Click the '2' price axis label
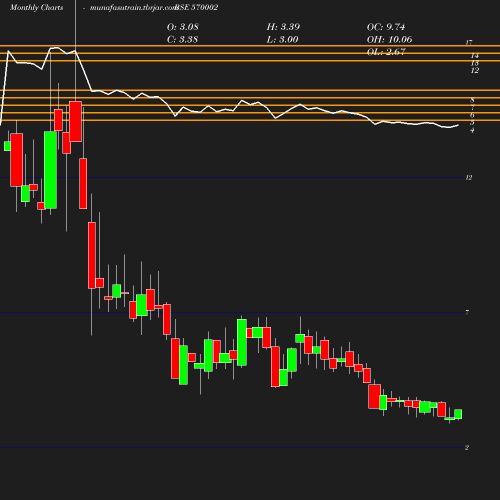 pos(467,448)
